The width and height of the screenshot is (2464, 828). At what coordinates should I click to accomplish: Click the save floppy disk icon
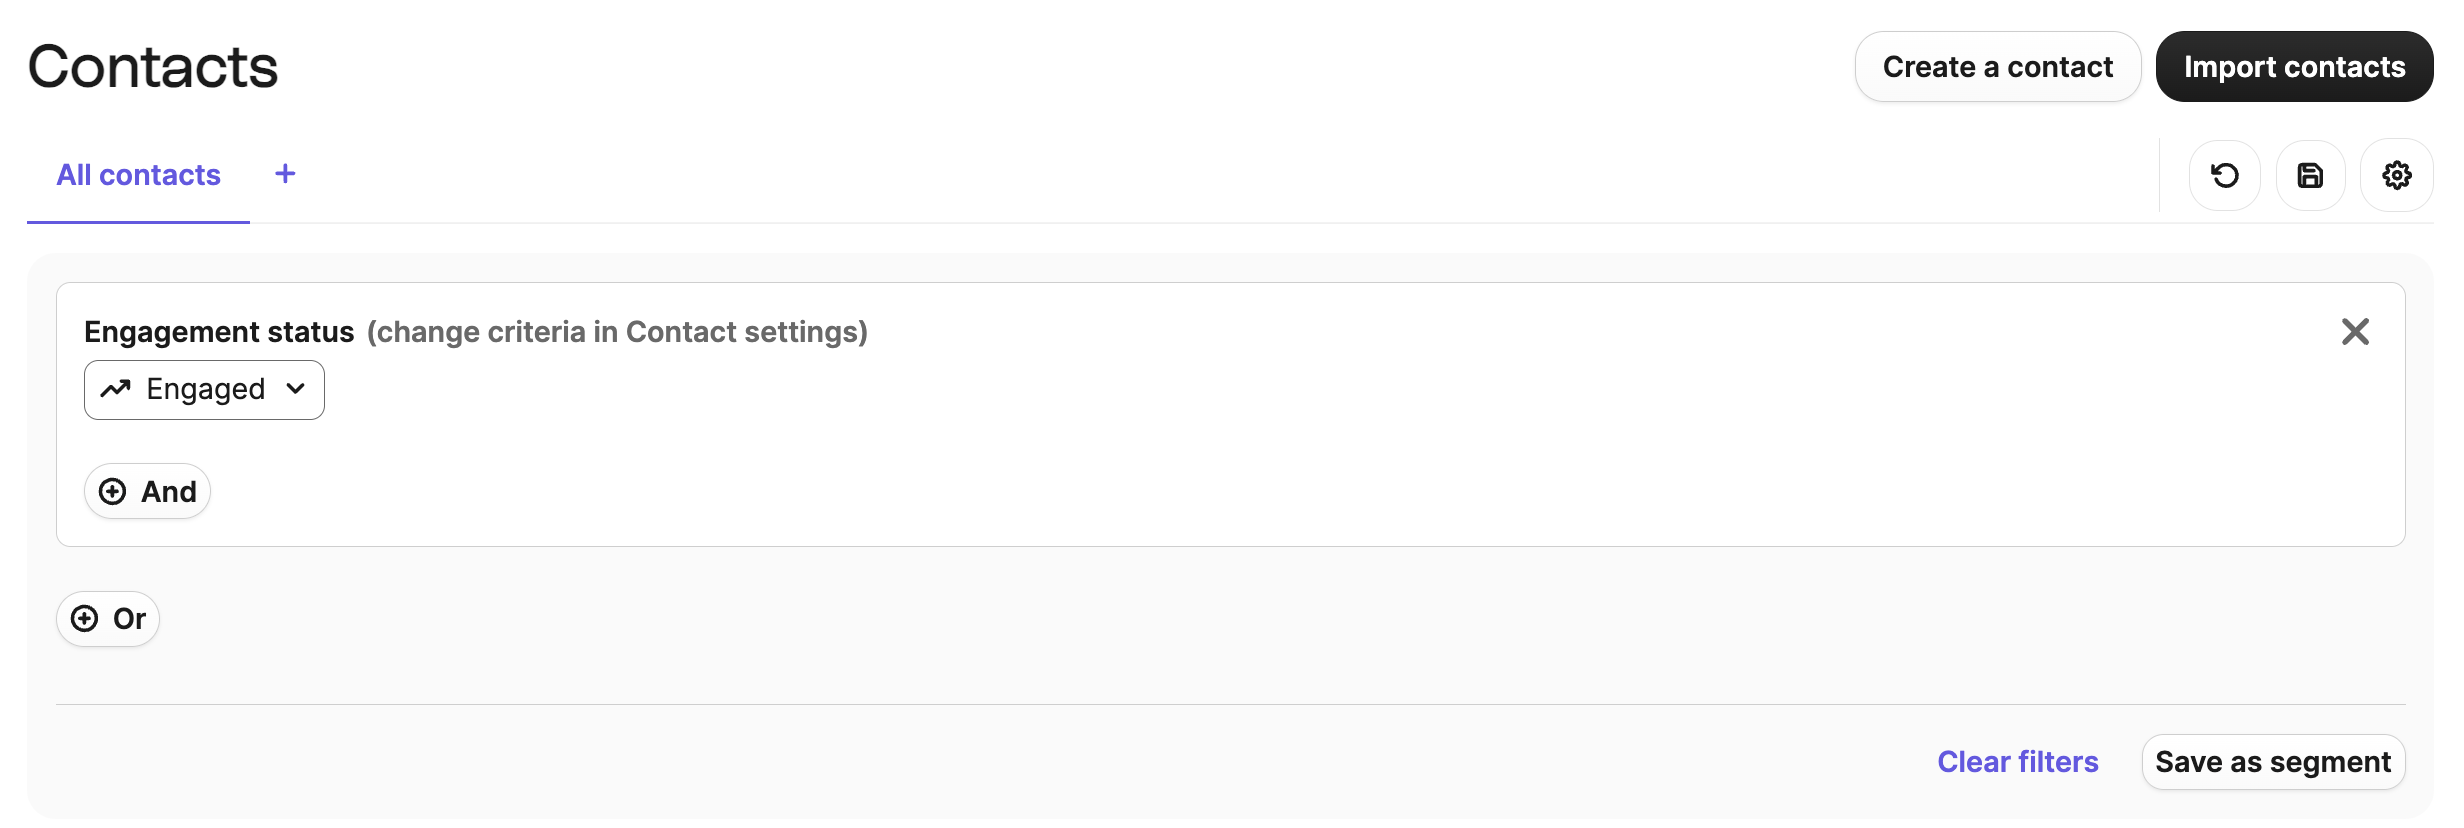[2310, 176]
